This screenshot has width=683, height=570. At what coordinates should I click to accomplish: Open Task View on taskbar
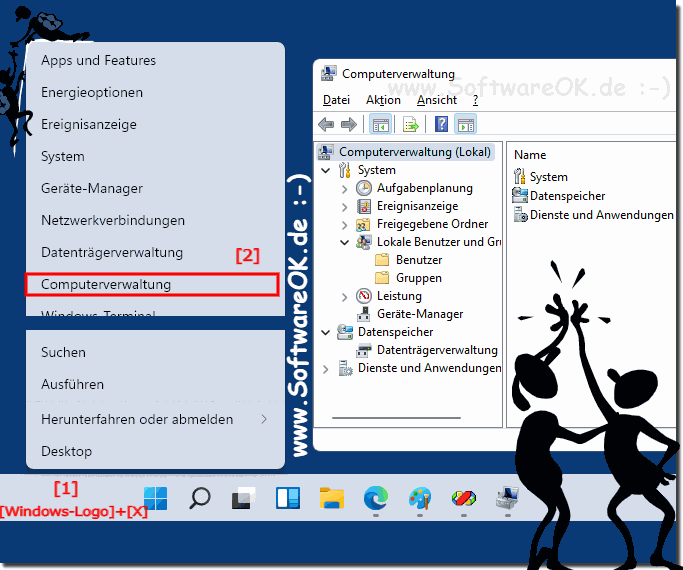[243, 498]
